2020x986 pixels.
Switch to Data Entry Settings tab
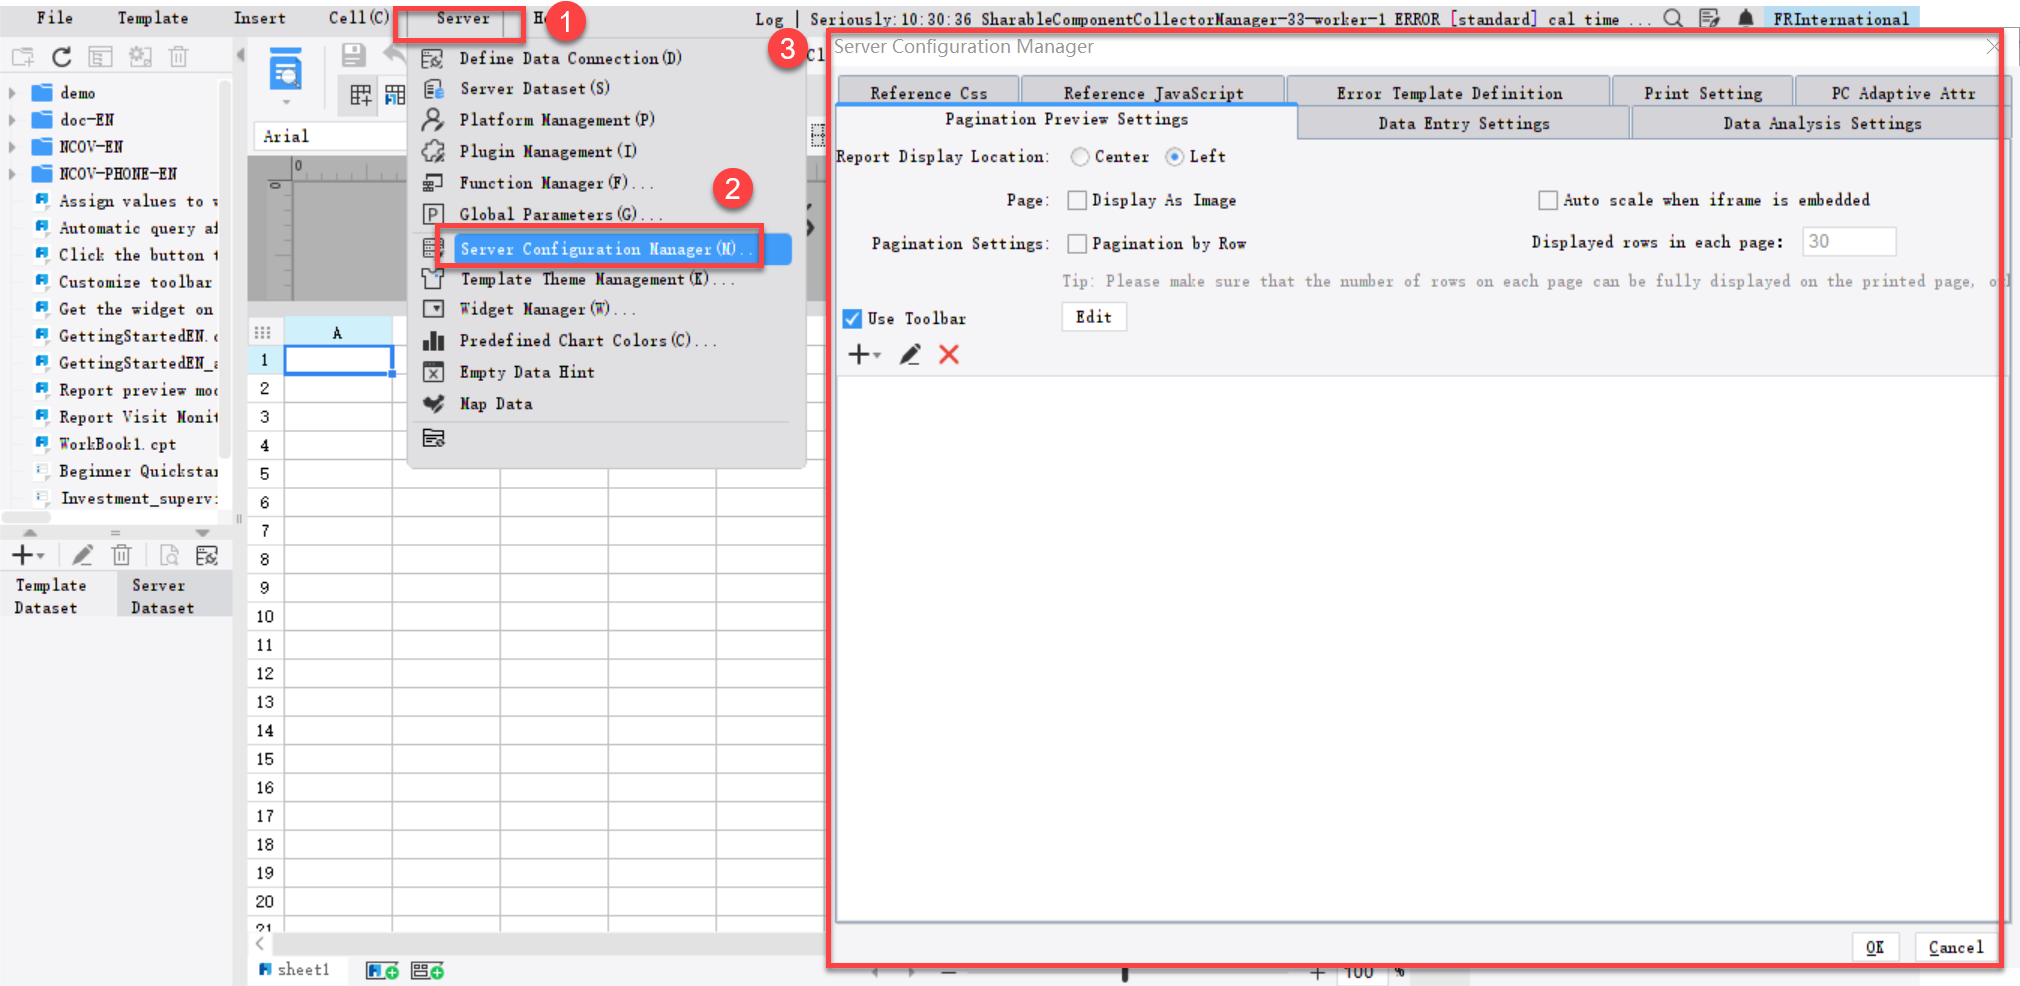(x=1464, y=123)
